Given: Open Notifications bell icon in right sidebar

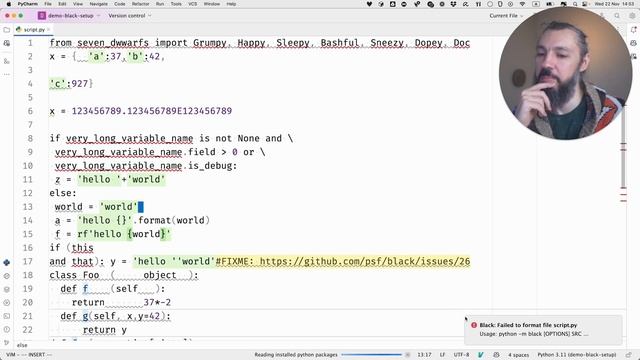Looking at the screenshot, I should pos(633,29).
